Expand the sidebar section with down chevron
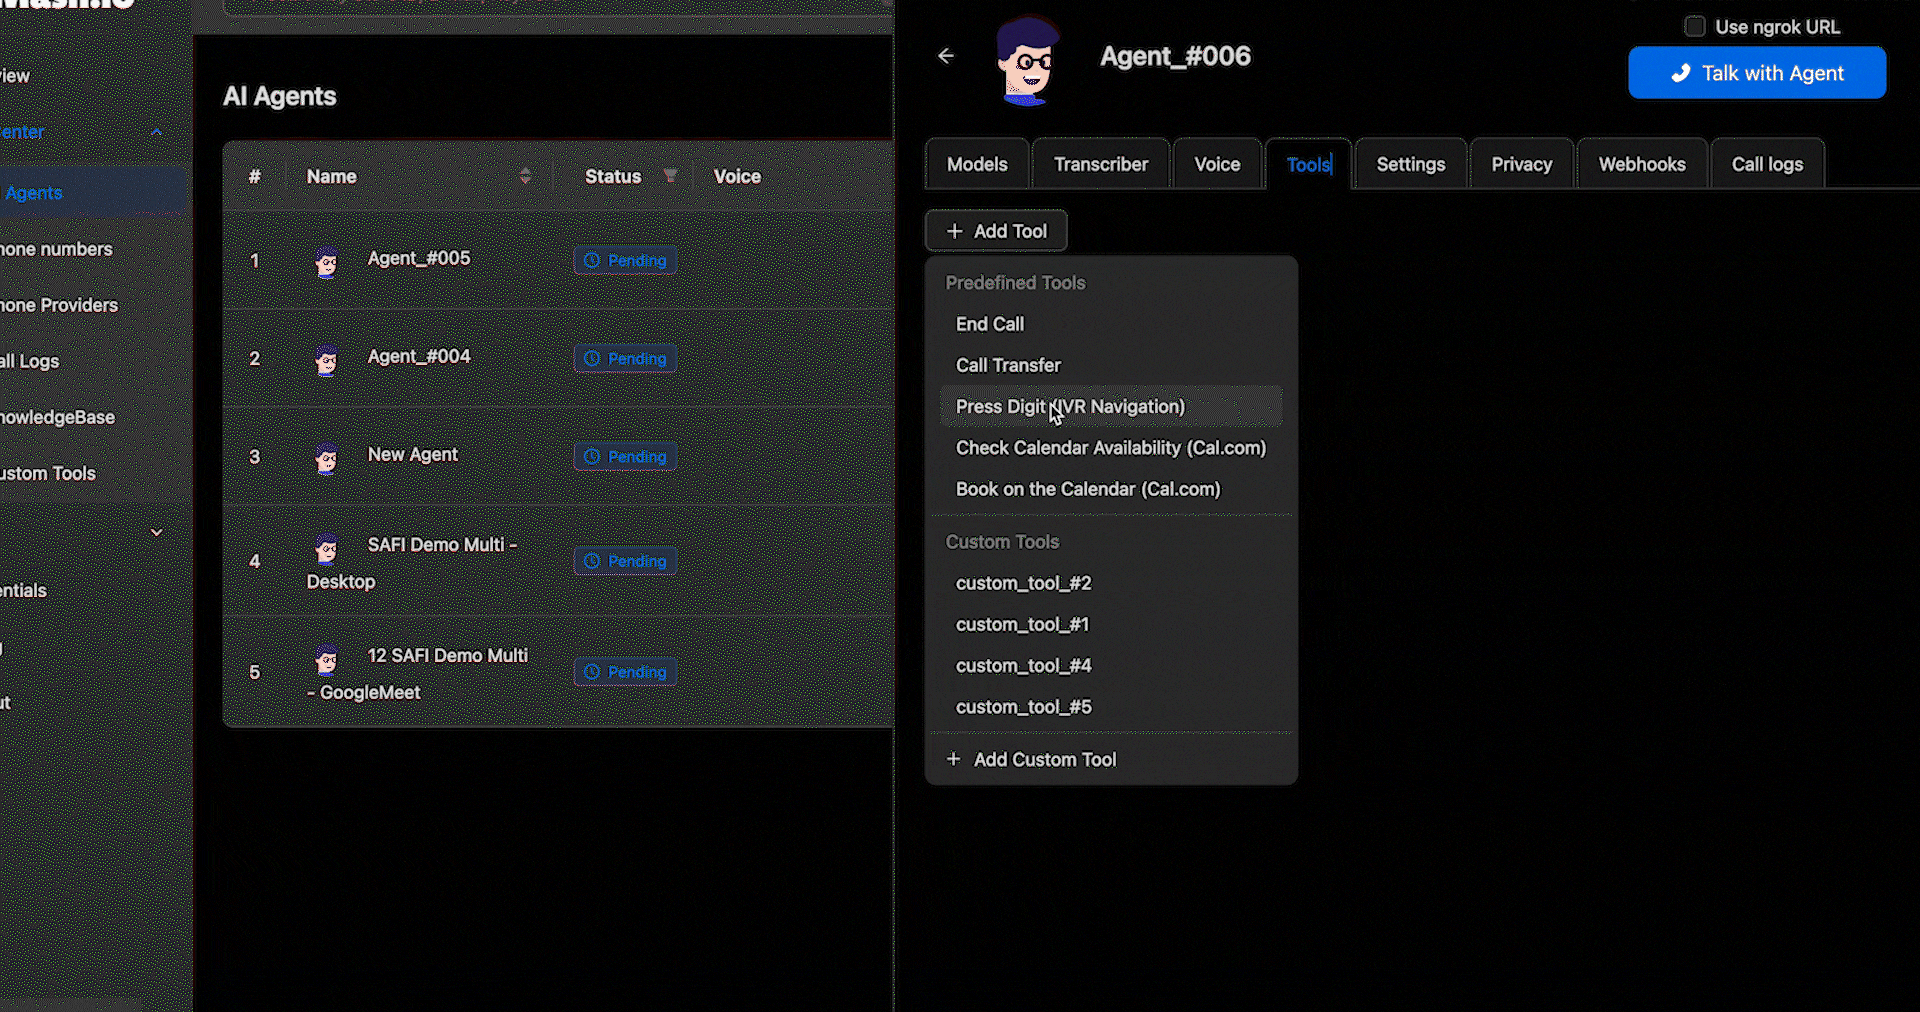This screenshot has height=1012, width=1920. pos(156,532)
